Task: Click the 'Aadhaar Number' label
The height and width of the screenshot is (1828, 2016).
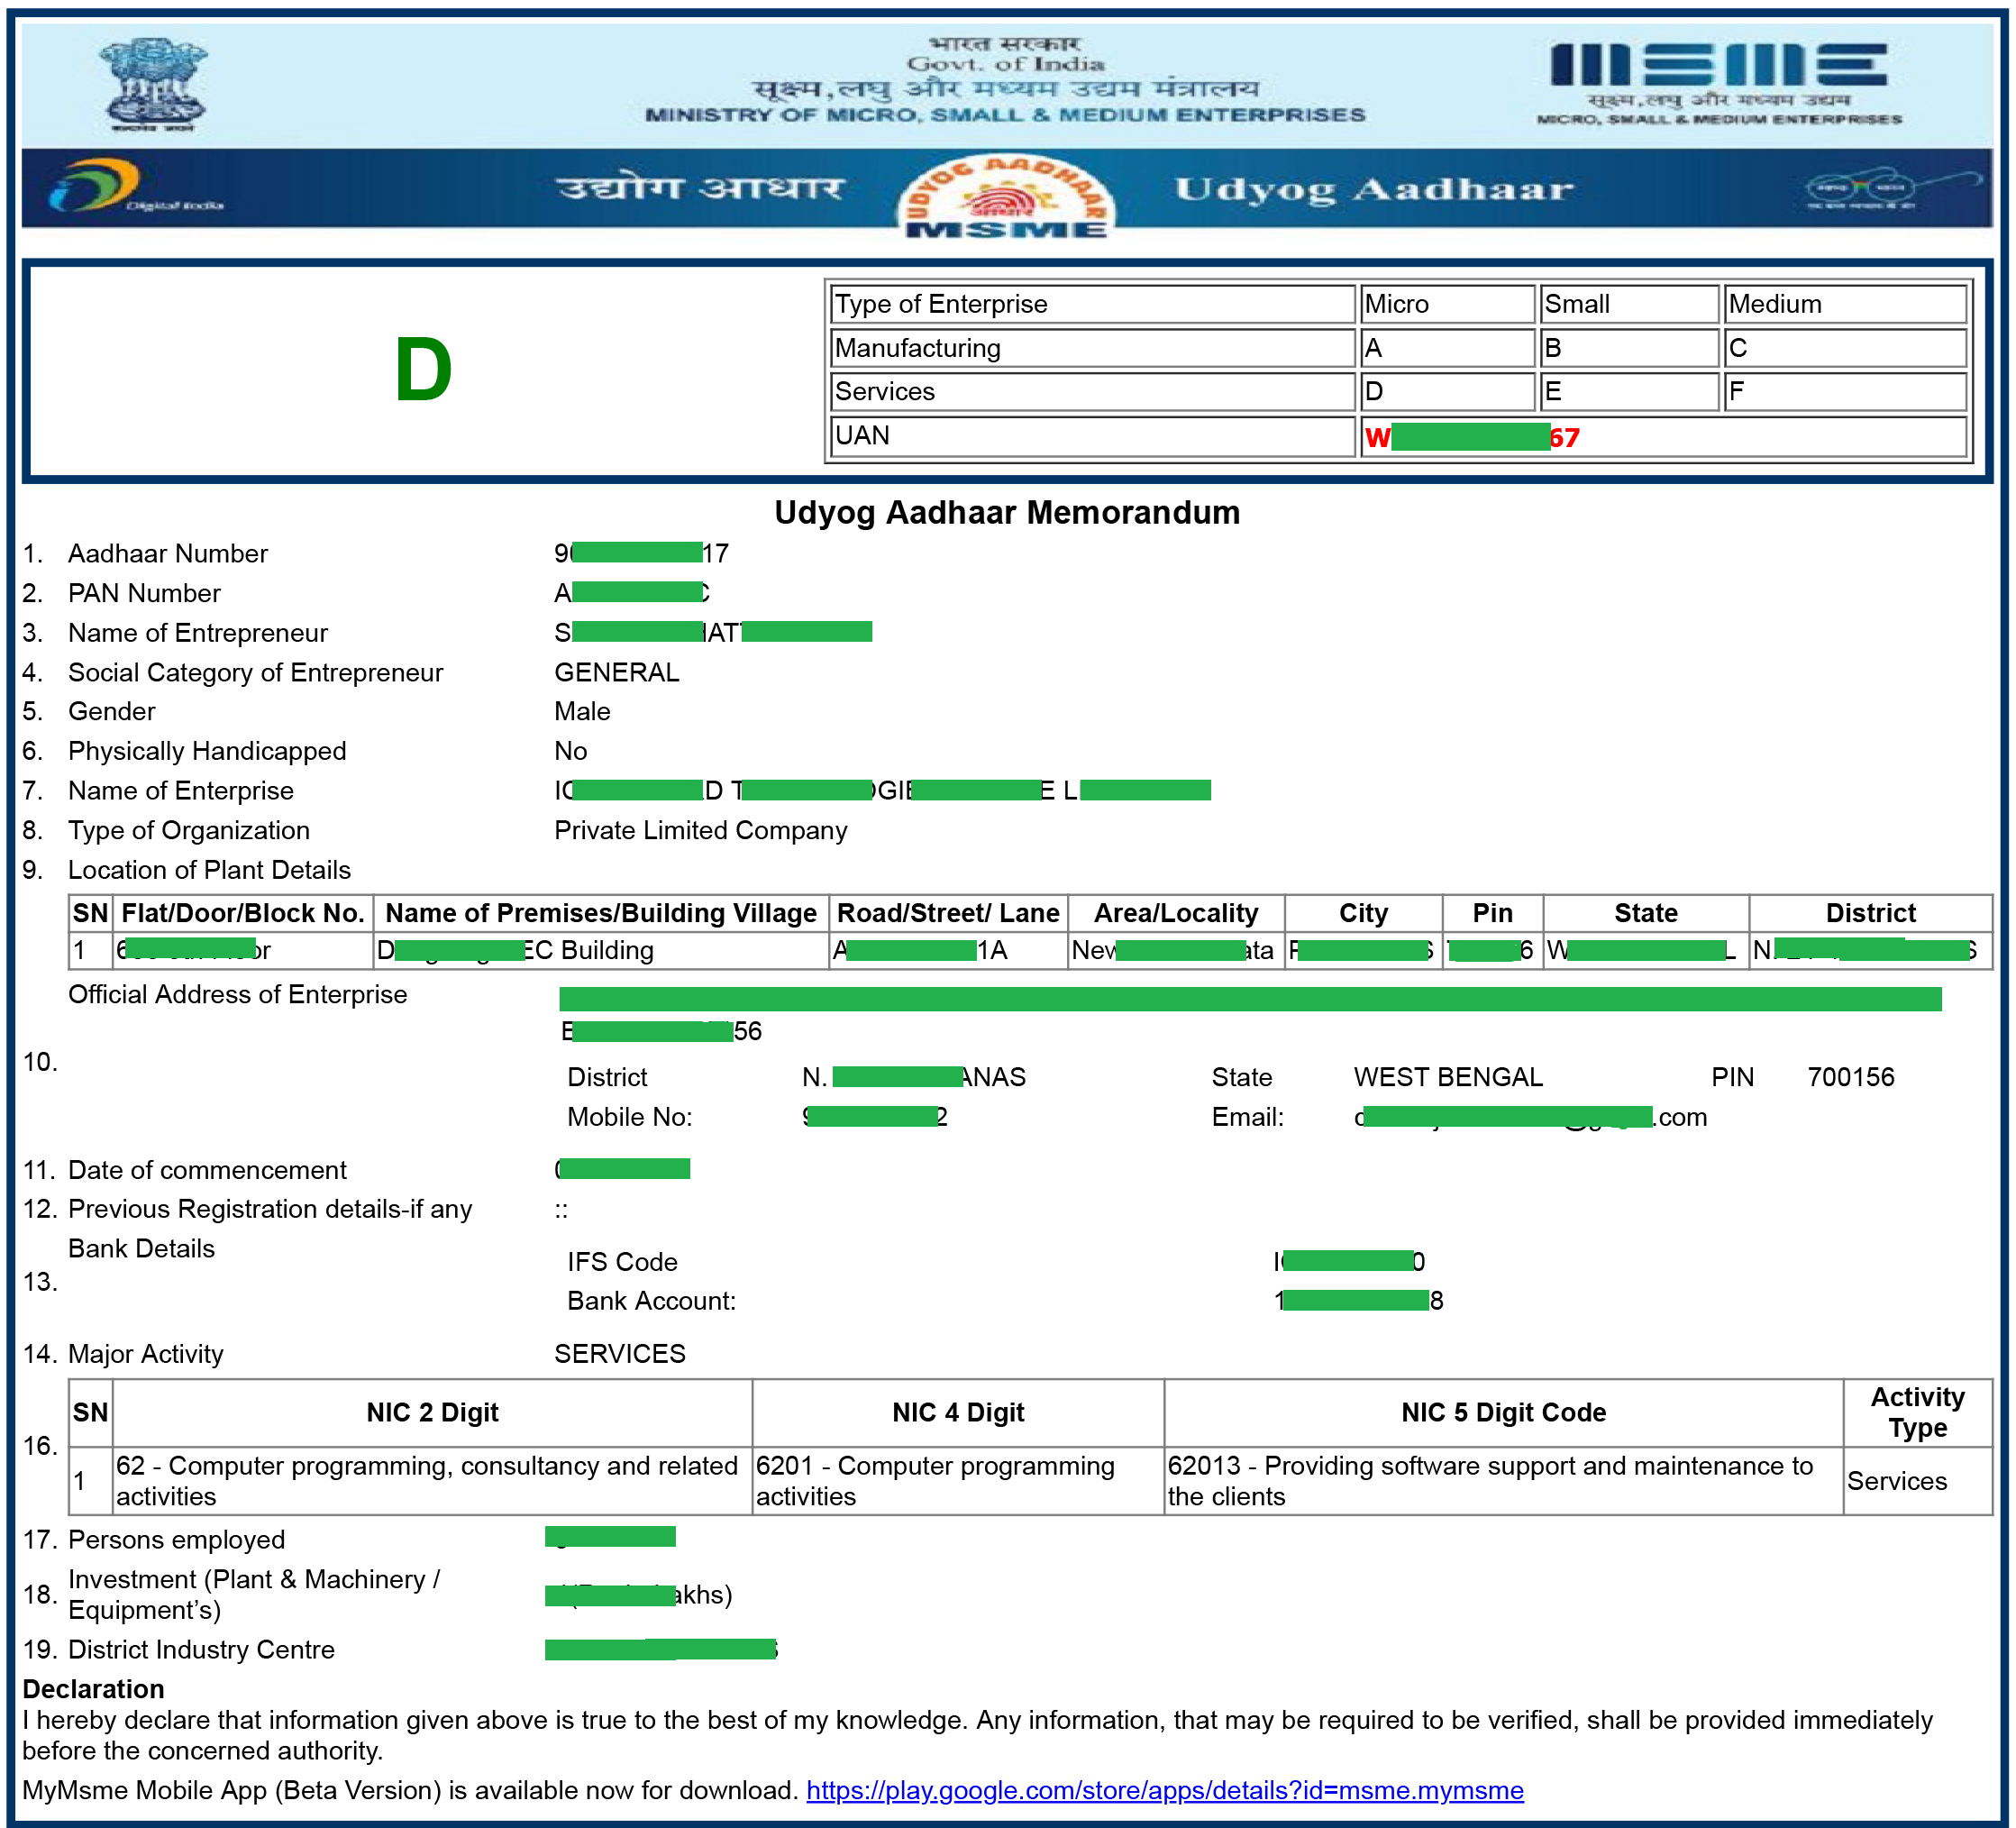Action: pos(168,553)
